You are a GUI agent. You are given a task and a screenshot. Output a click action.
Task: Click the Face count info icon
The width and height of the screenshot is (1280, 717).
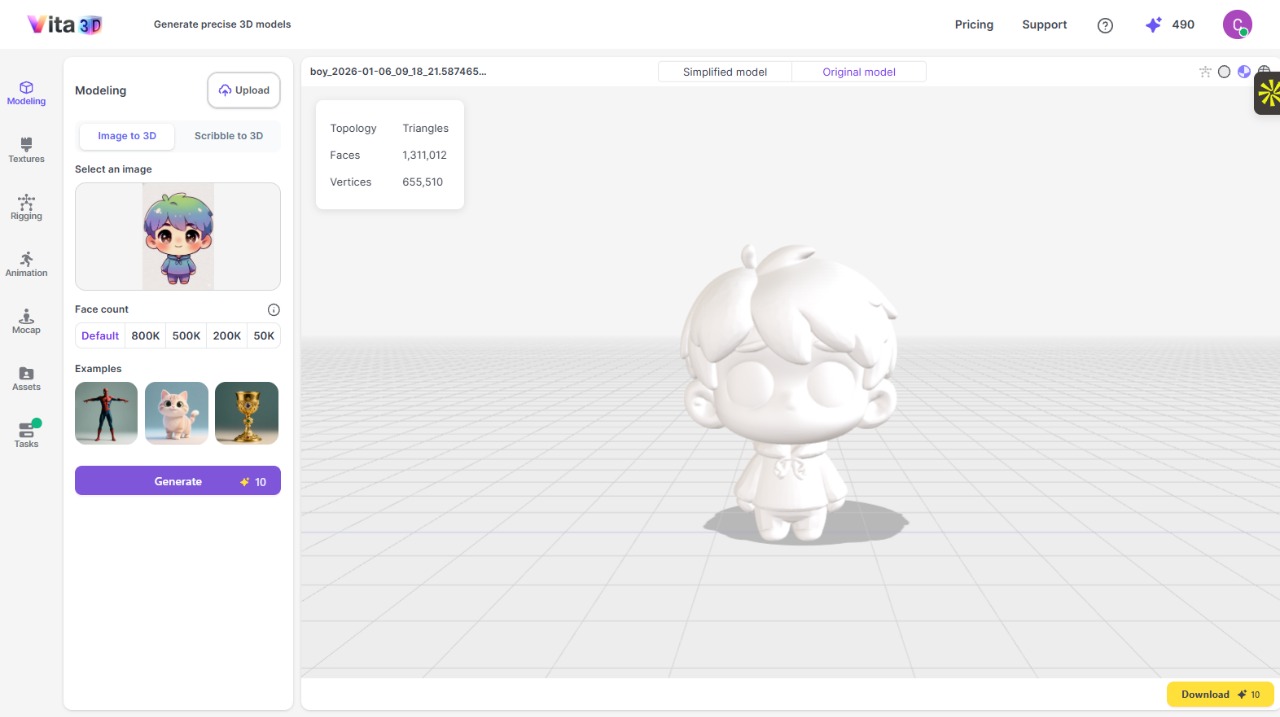[274, 310]
